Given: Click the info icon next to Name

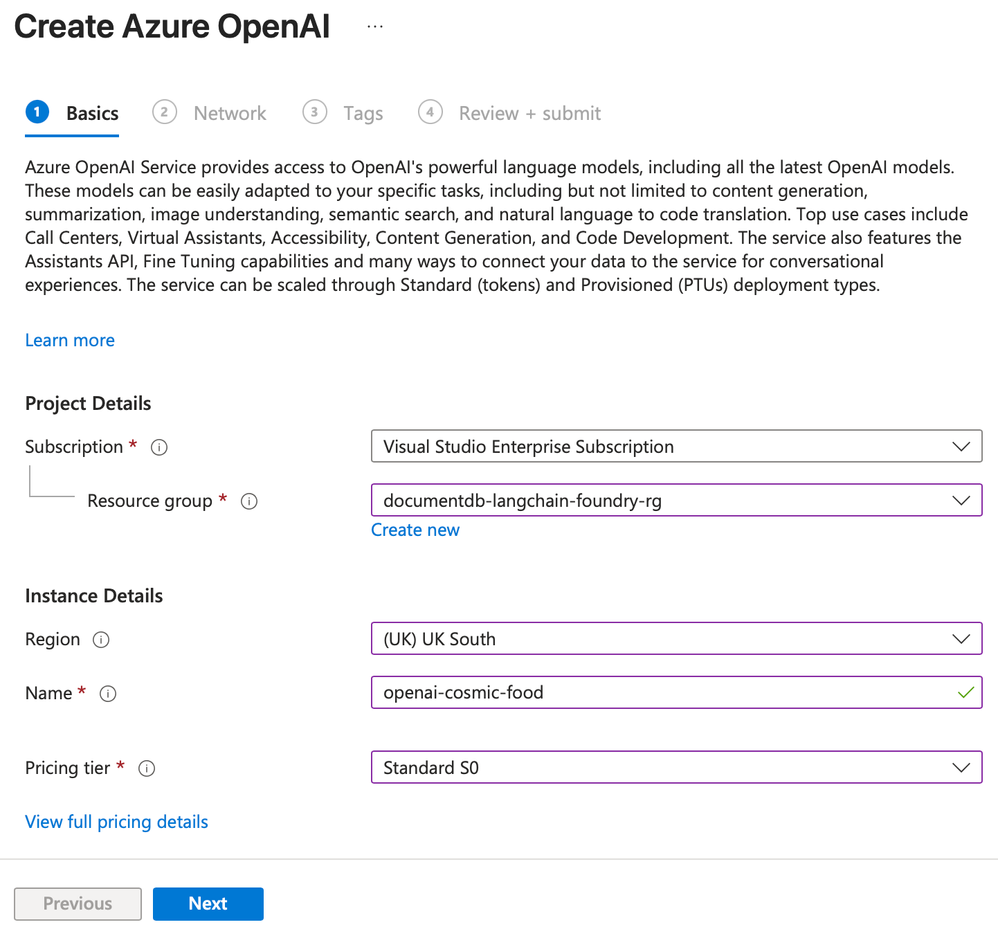Looking at the screenshot, I should [108, 693].
